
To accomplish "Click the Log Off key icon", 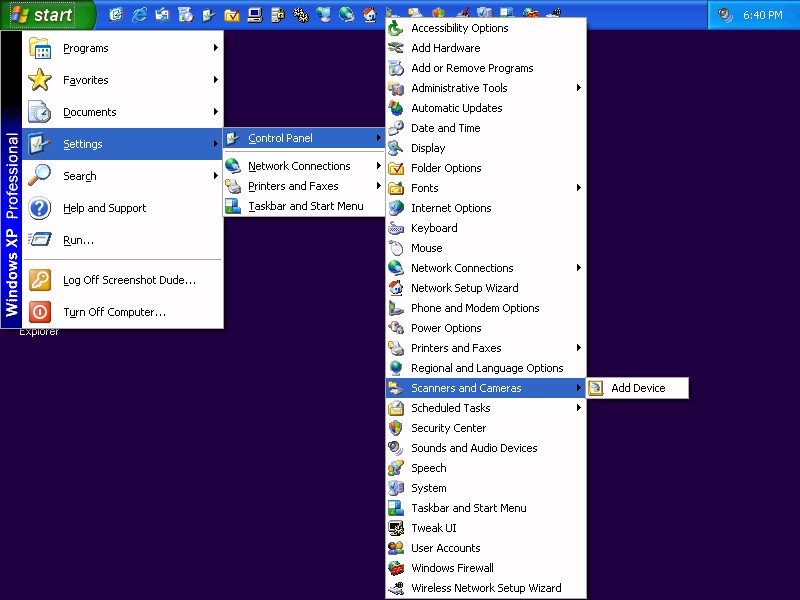I will tap(40, 280).
